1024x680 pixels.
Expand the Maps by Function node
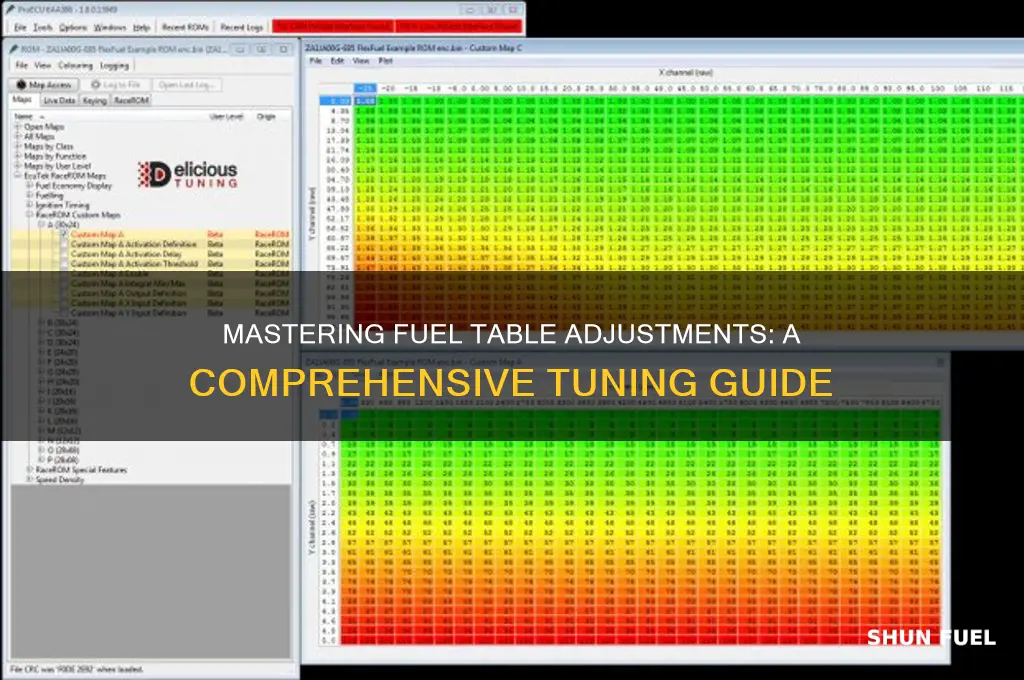(18, 156)
